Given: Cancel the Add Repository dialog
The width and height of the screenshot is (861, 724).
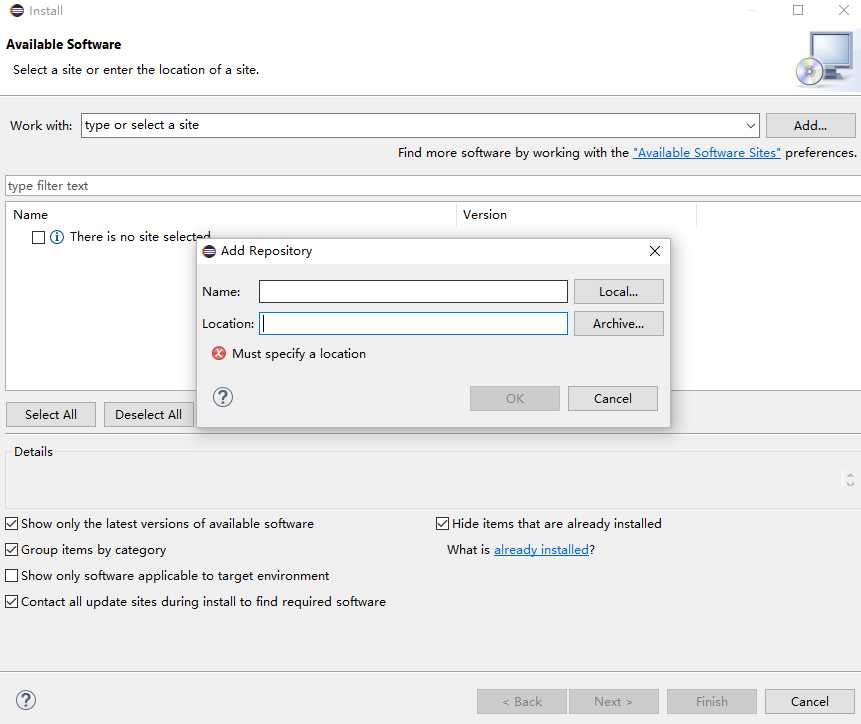Looking at the screenshot, I should [x=612, y=399].
